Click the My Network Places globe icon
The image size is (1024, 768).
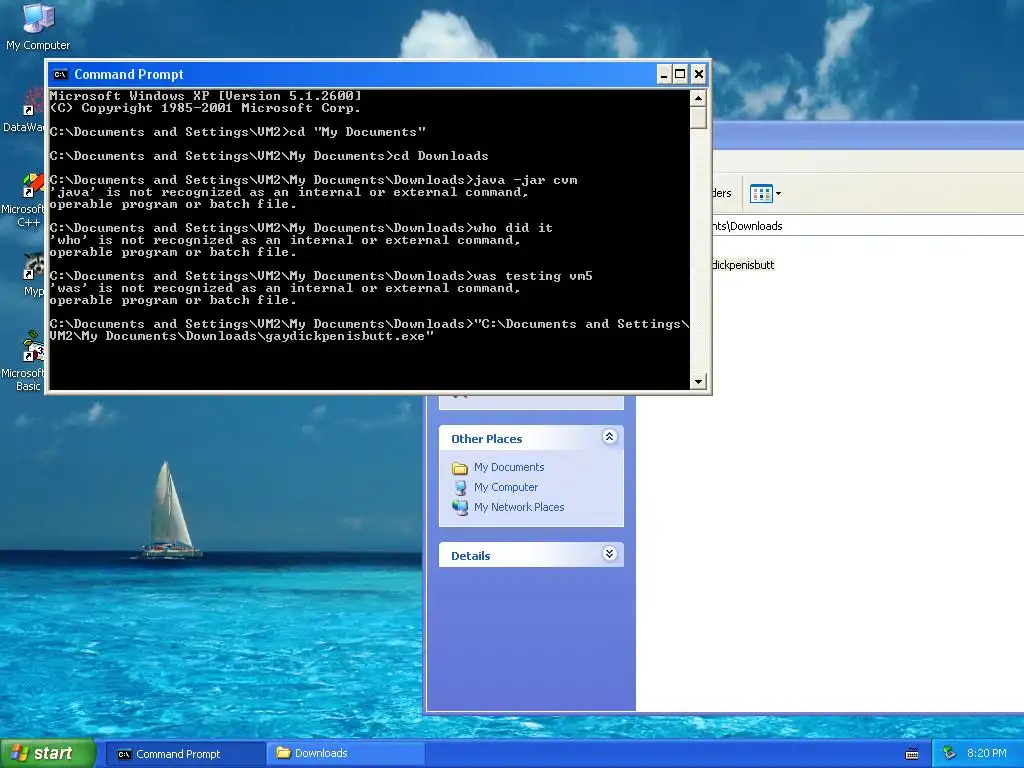460,507
